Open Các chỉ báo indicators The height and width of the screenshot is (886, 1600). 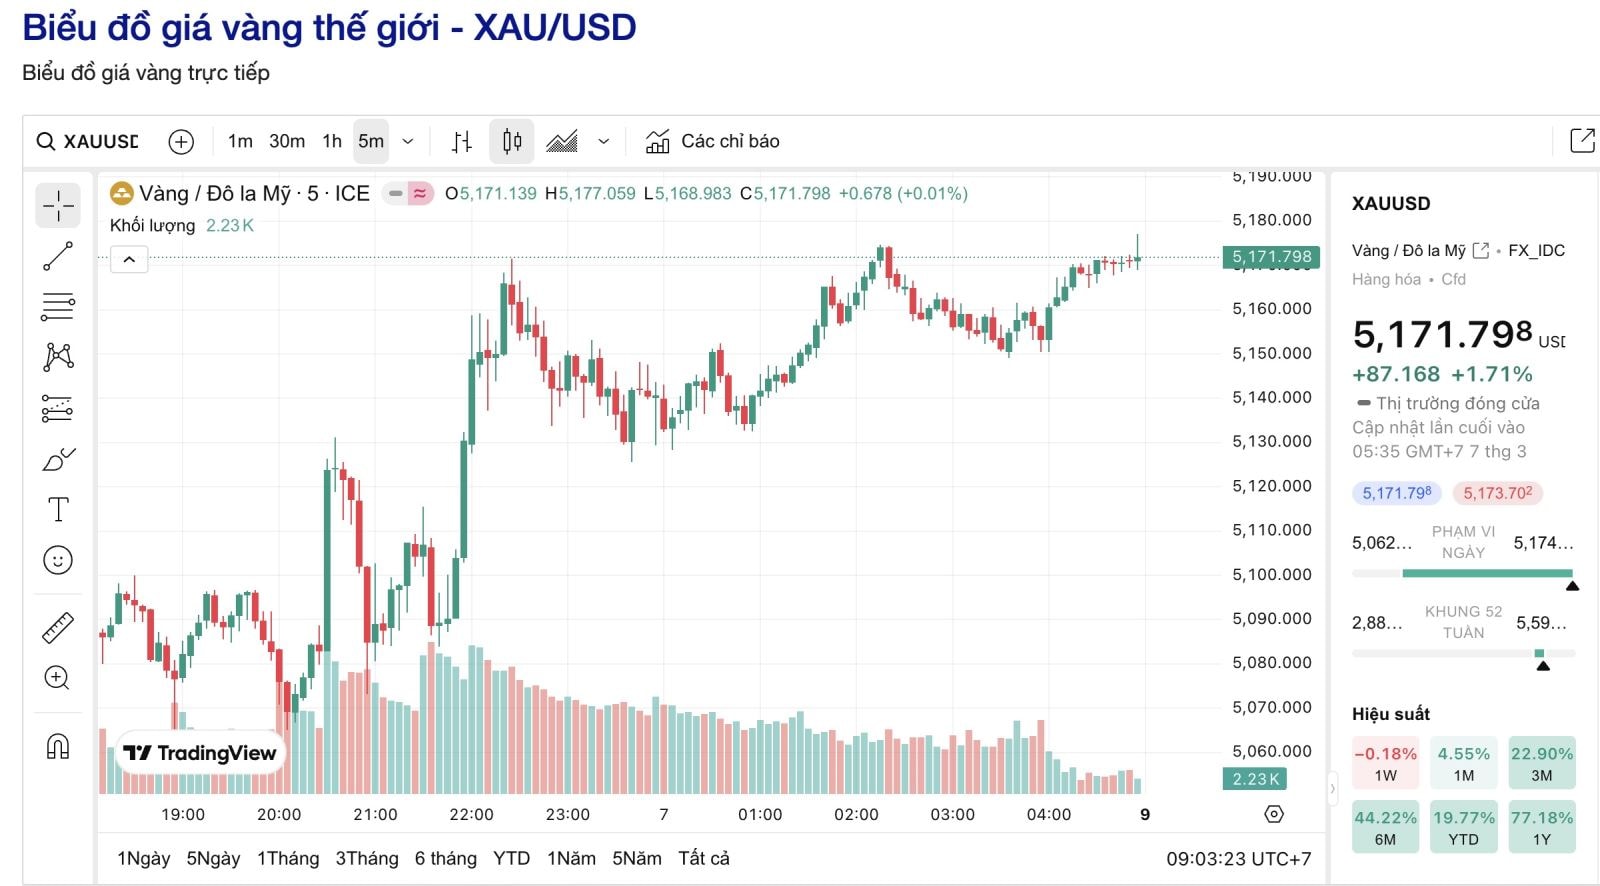[712, 142]
